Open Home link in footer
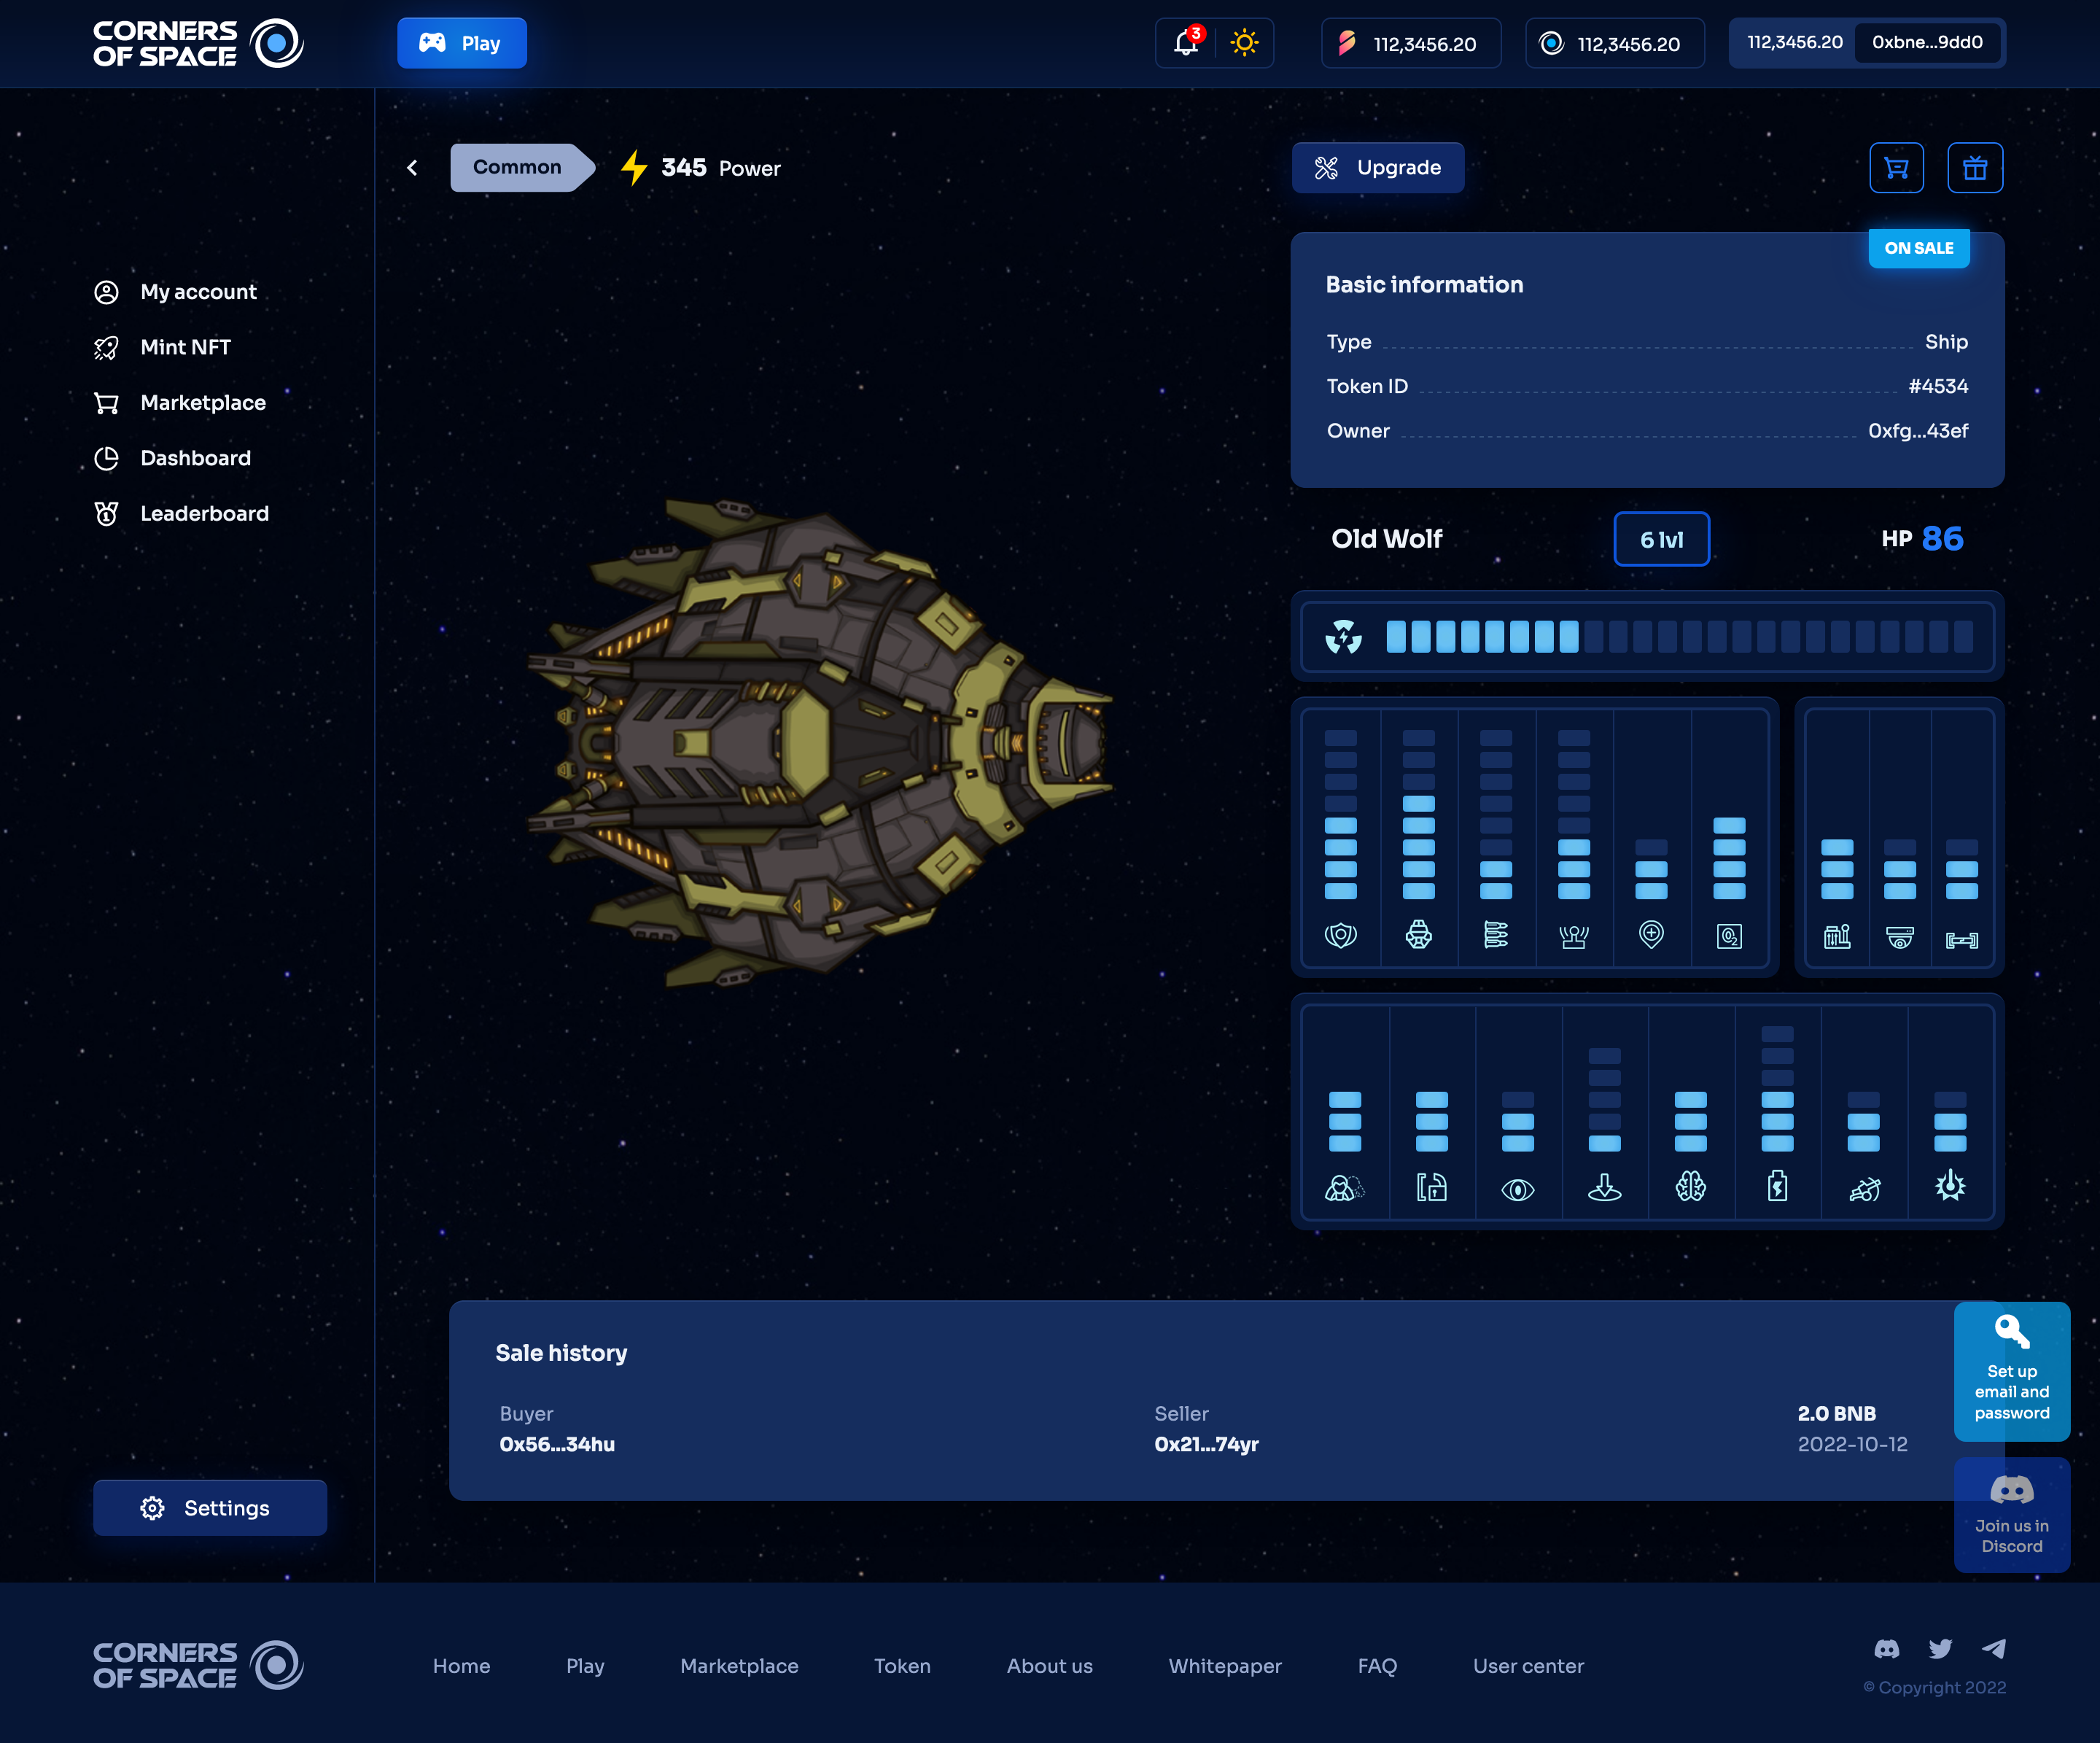This screenshot has width=2100, height=1743. click(461, 1666)
